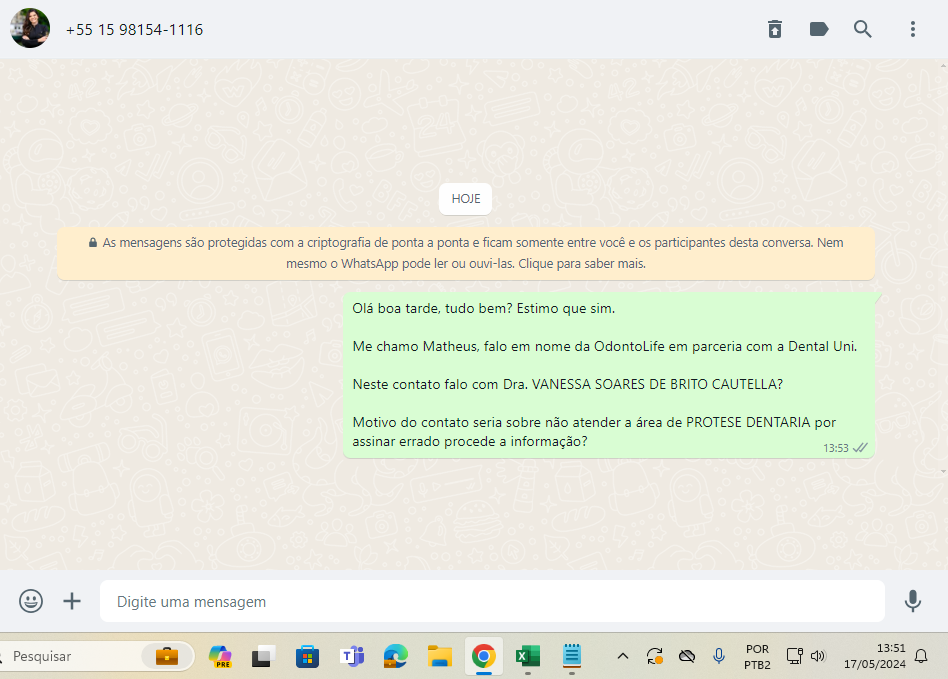Launch Microsoft Store from the taskbar

click(307, 656)
